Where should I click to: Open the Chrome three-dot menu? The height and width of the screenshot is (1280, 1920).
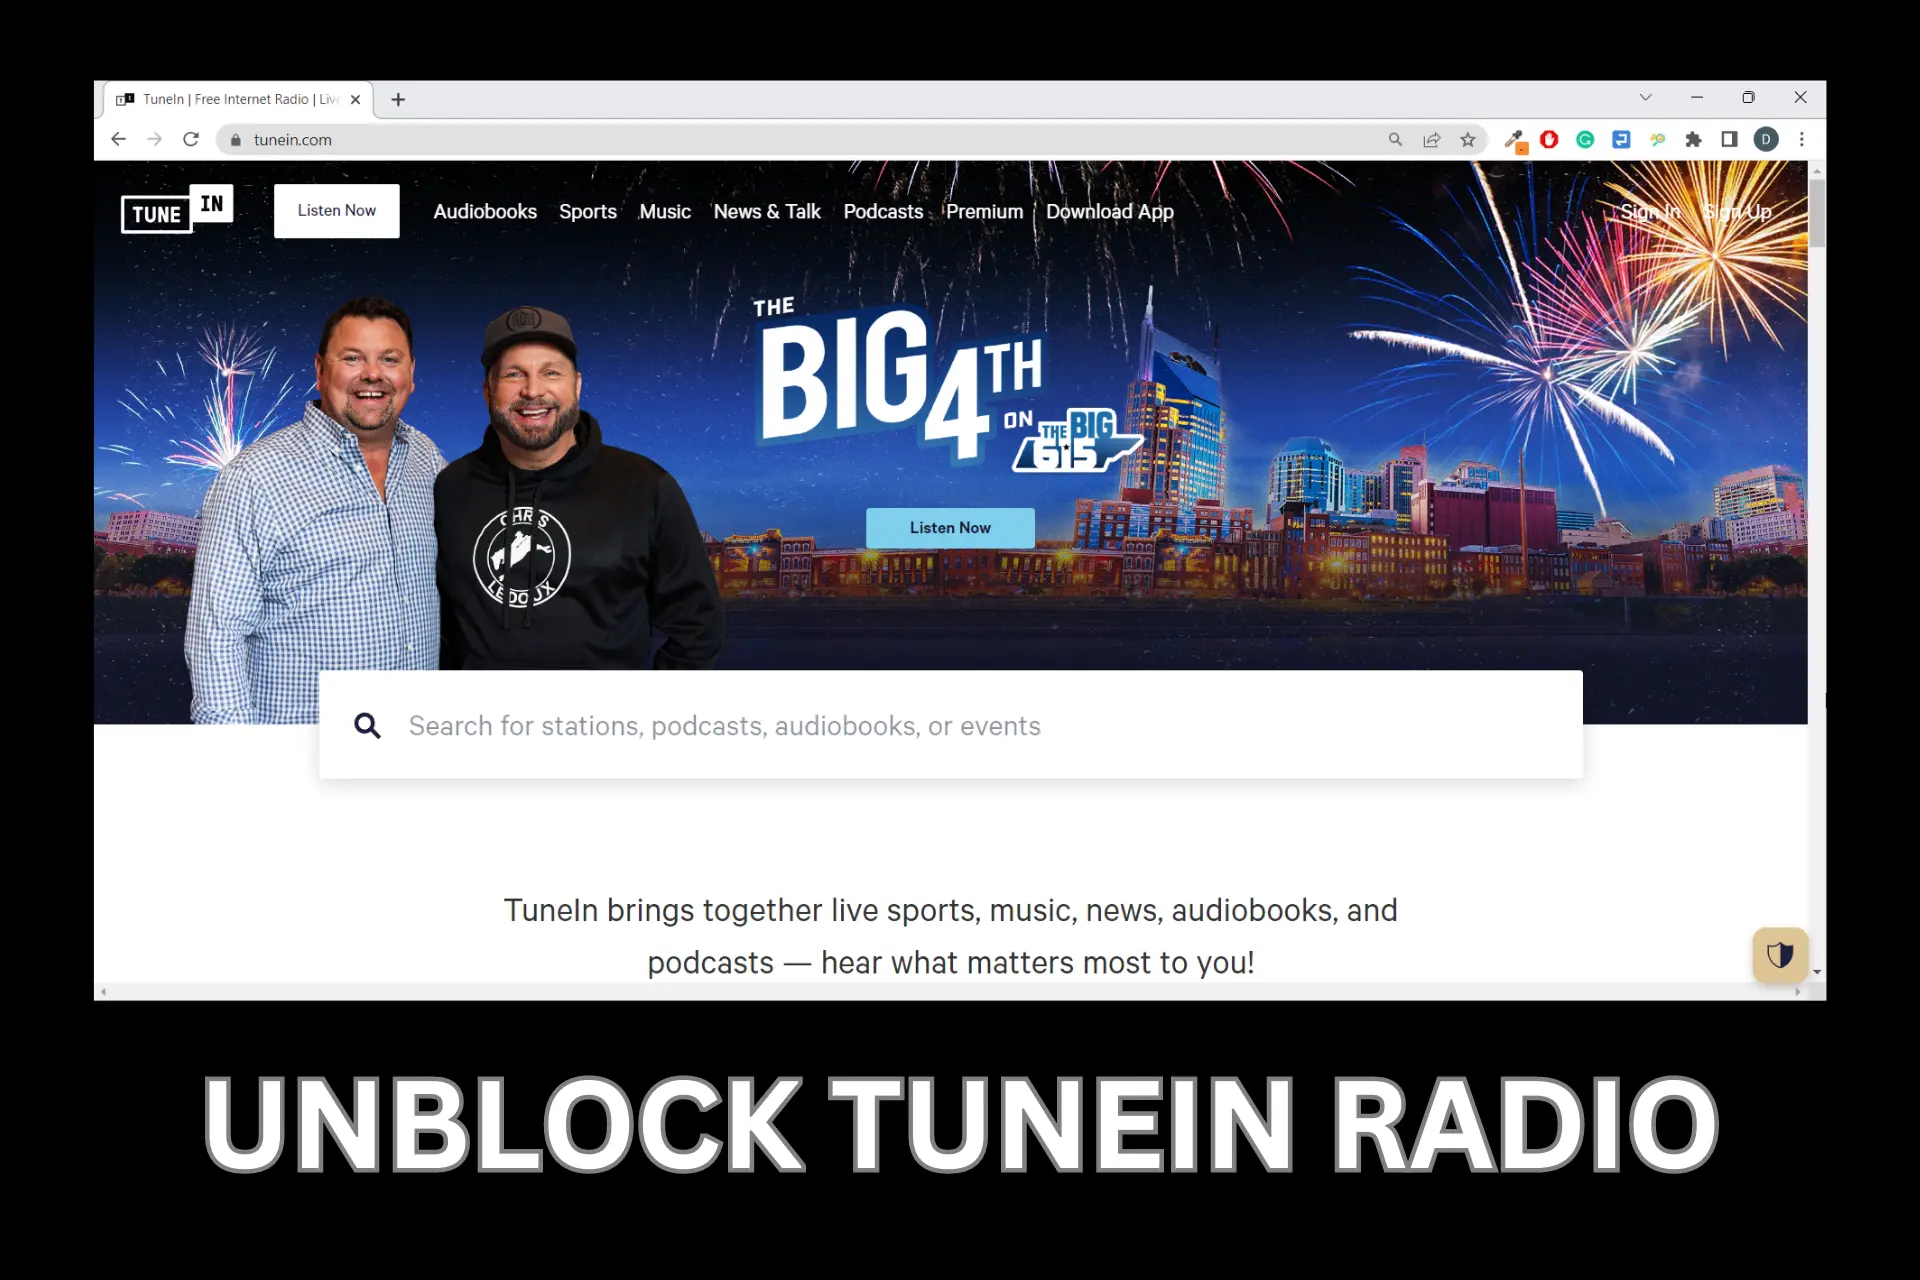point(1802,140)
